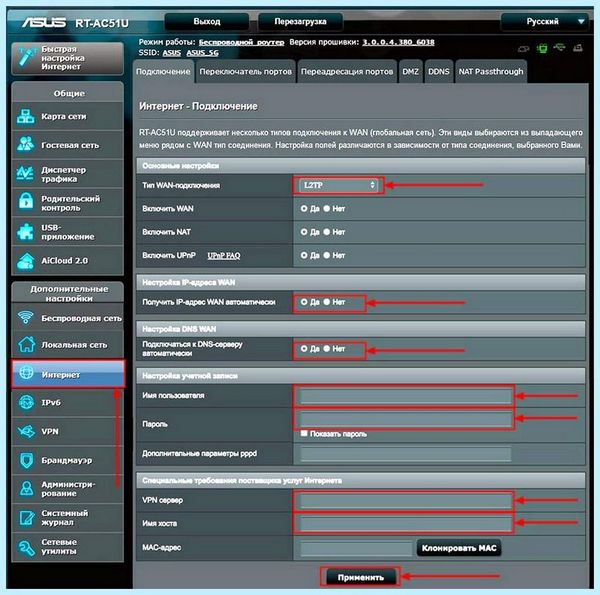This screenshot has width=600, height=595.
Task: Select Нет for Включить NAT
Action: tap(326, 232)
